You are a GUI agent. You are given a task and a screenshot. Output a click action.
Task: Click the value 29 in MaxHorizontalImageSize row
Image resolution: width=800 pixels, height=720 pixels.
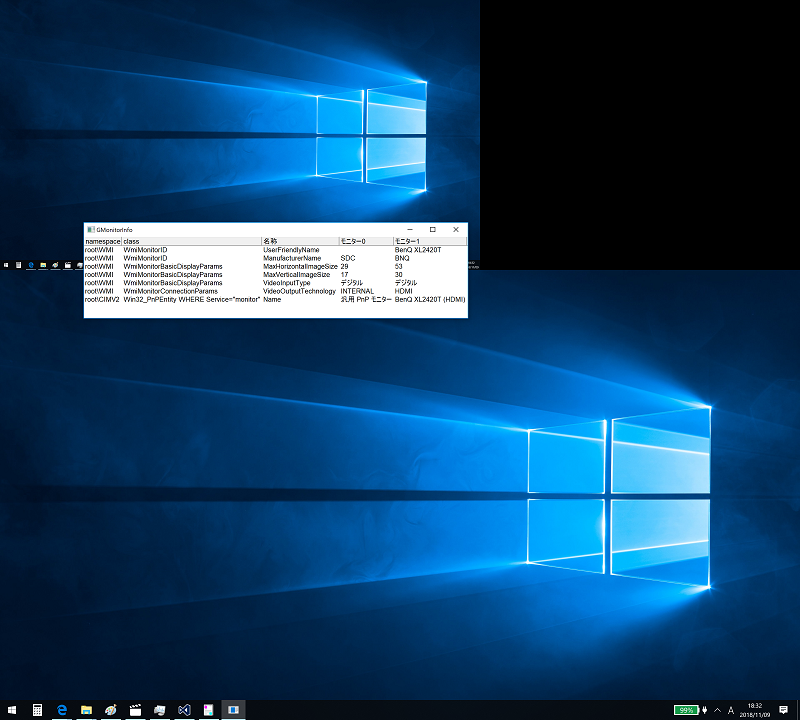pyautogui.click(x=344, y=266)
